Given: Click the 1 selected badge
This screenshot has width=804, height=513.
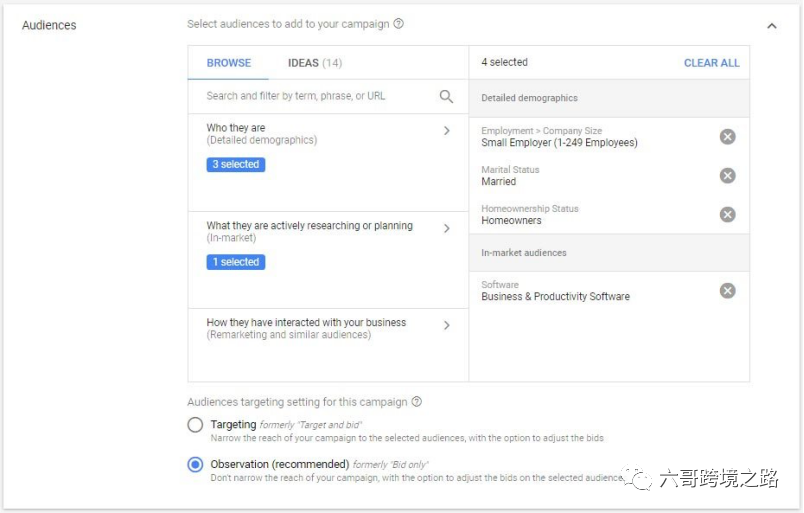Looking at the screenshot, I should tap(236, 262).
